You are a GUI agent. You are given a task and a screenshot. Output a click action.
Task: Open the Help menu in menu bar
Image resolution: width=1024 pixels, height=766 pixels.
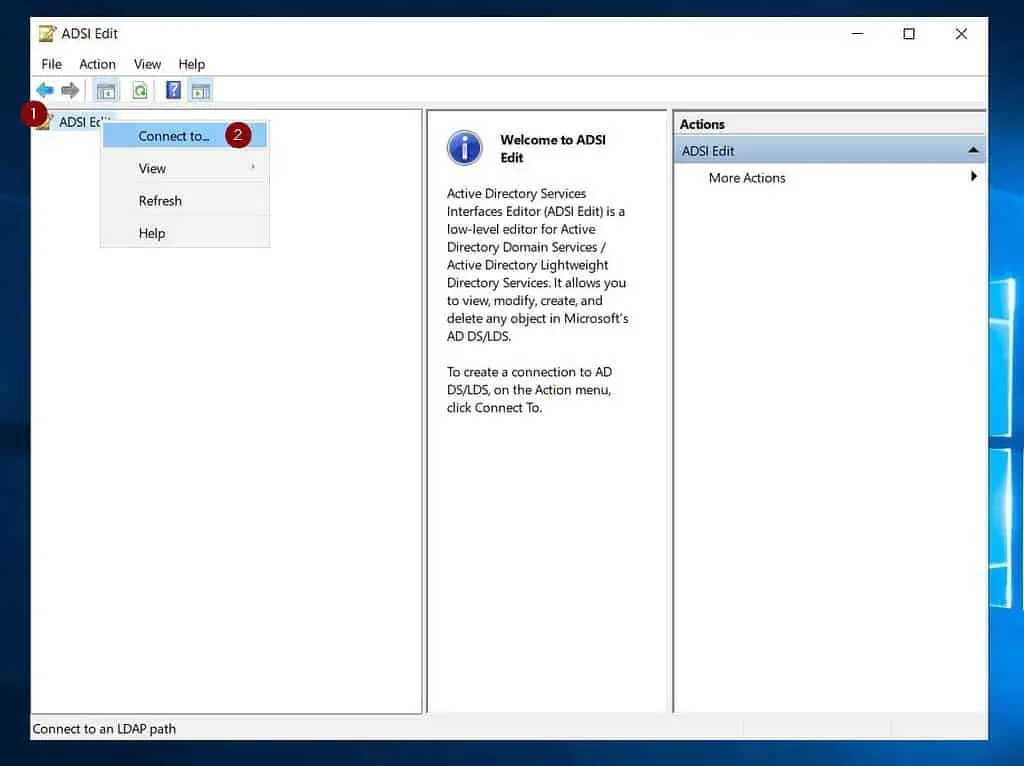(191, 64)
